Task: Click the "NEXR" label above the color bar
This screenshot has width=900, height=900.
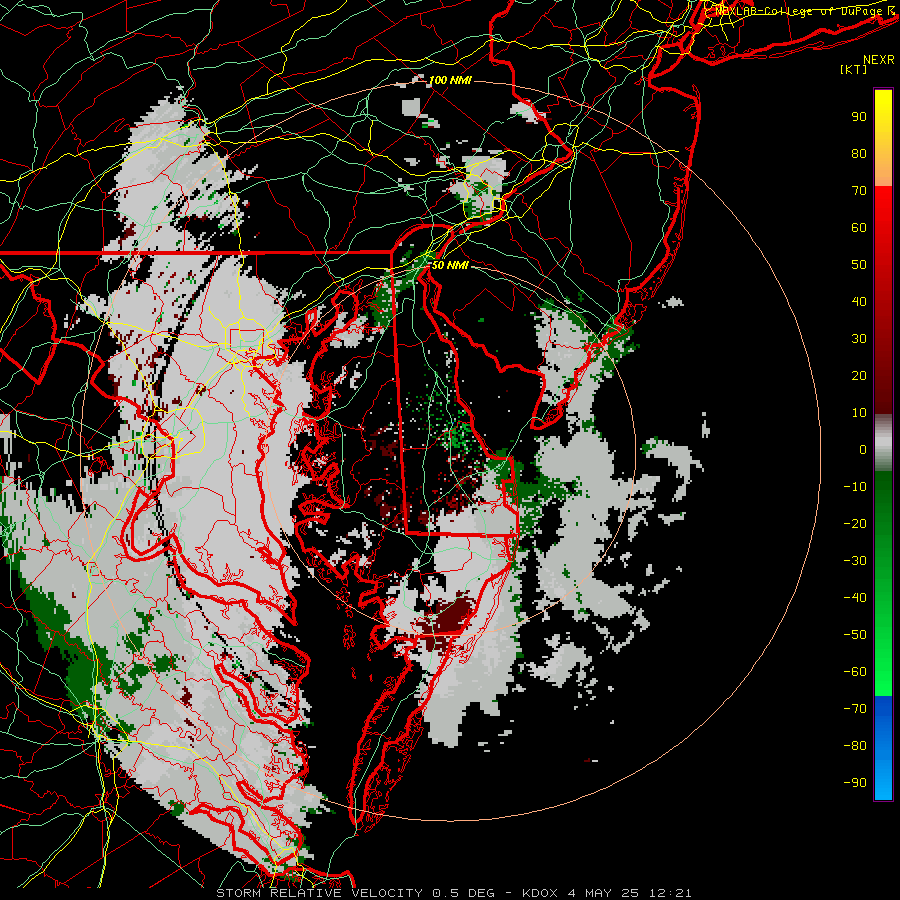Action: pyautogui.click(x=879, y=60)
